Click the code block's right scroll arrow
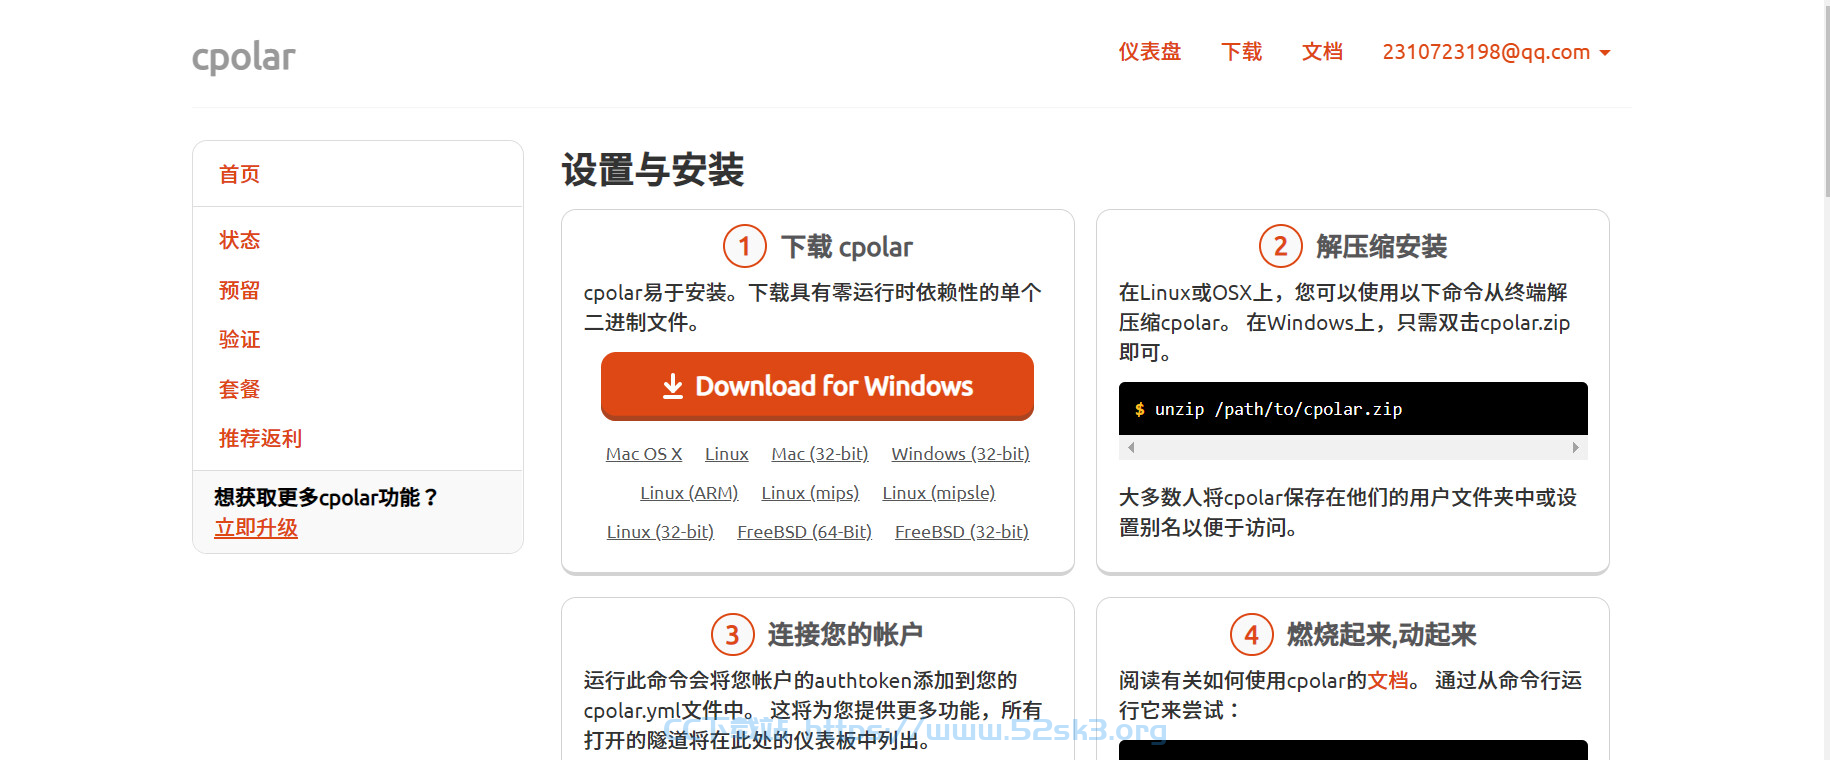The height and width of the screenshot is (760, 1830). (x=1575, y=448)
